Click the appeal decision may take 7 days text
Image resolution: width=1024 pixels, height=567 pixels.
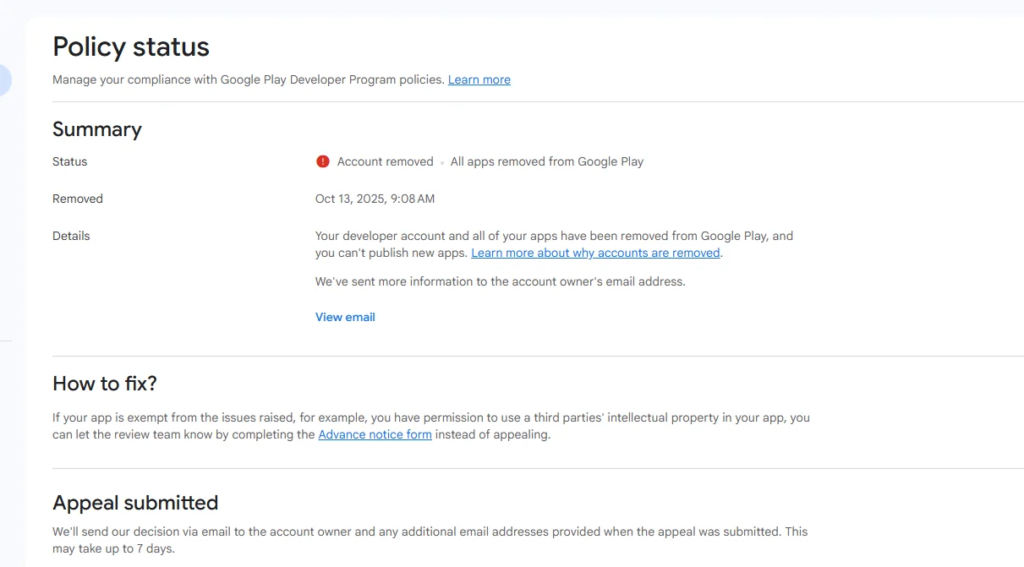(x=430, y=540)
